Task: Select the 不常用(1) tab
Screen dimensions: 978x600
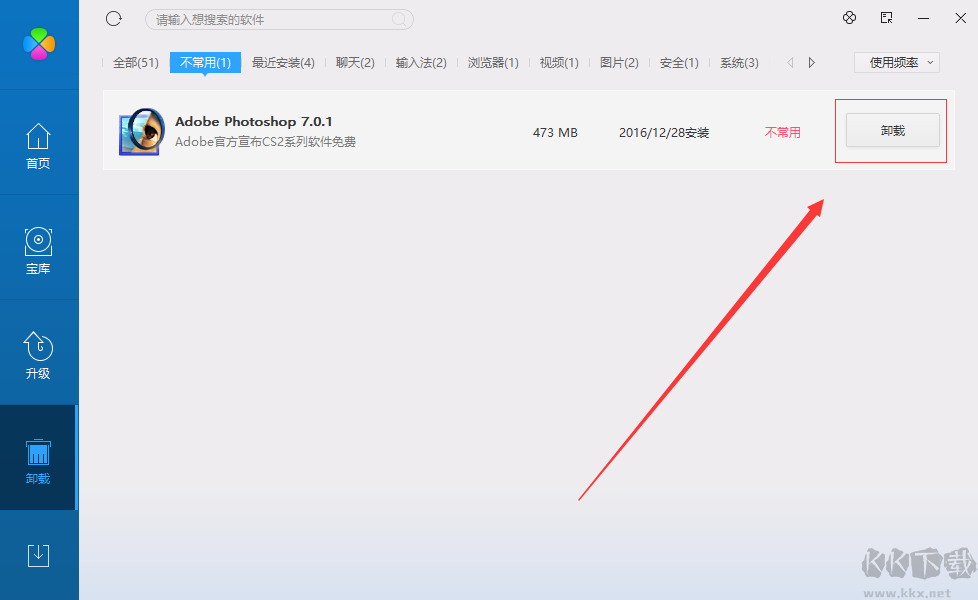Action: (205, 62)
